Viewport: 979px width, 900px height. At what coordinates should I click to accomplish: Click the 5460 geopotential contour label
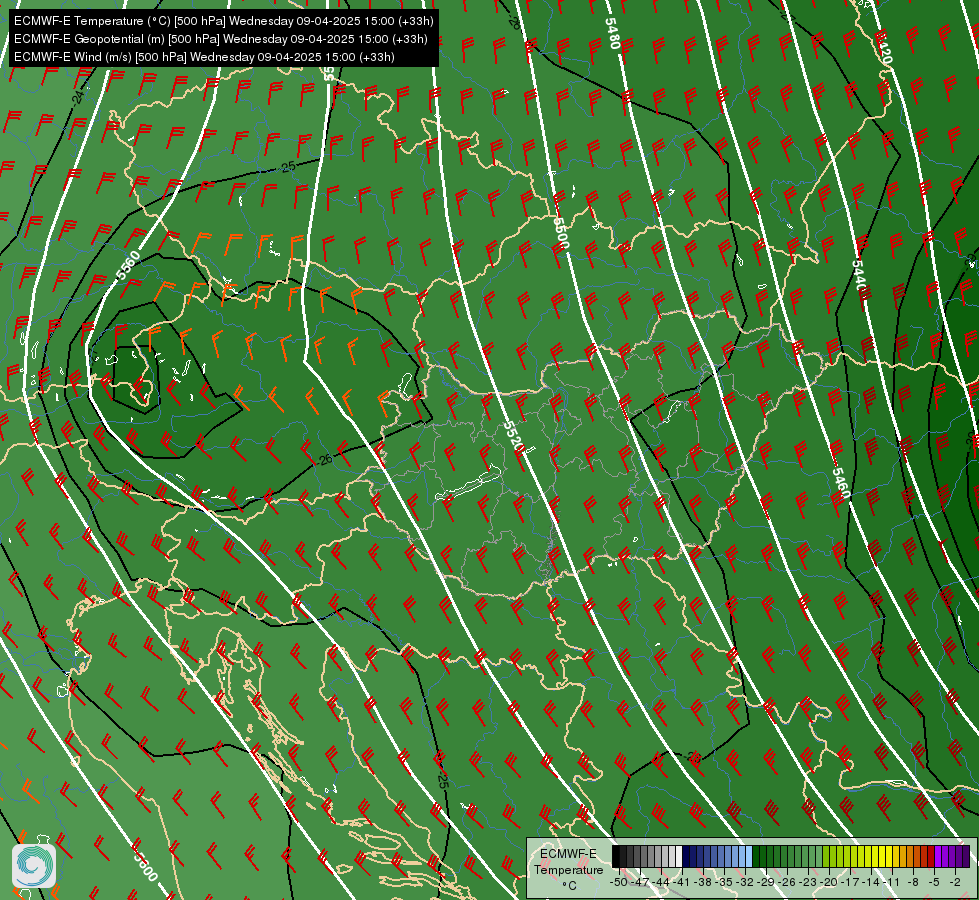point(840,483)
